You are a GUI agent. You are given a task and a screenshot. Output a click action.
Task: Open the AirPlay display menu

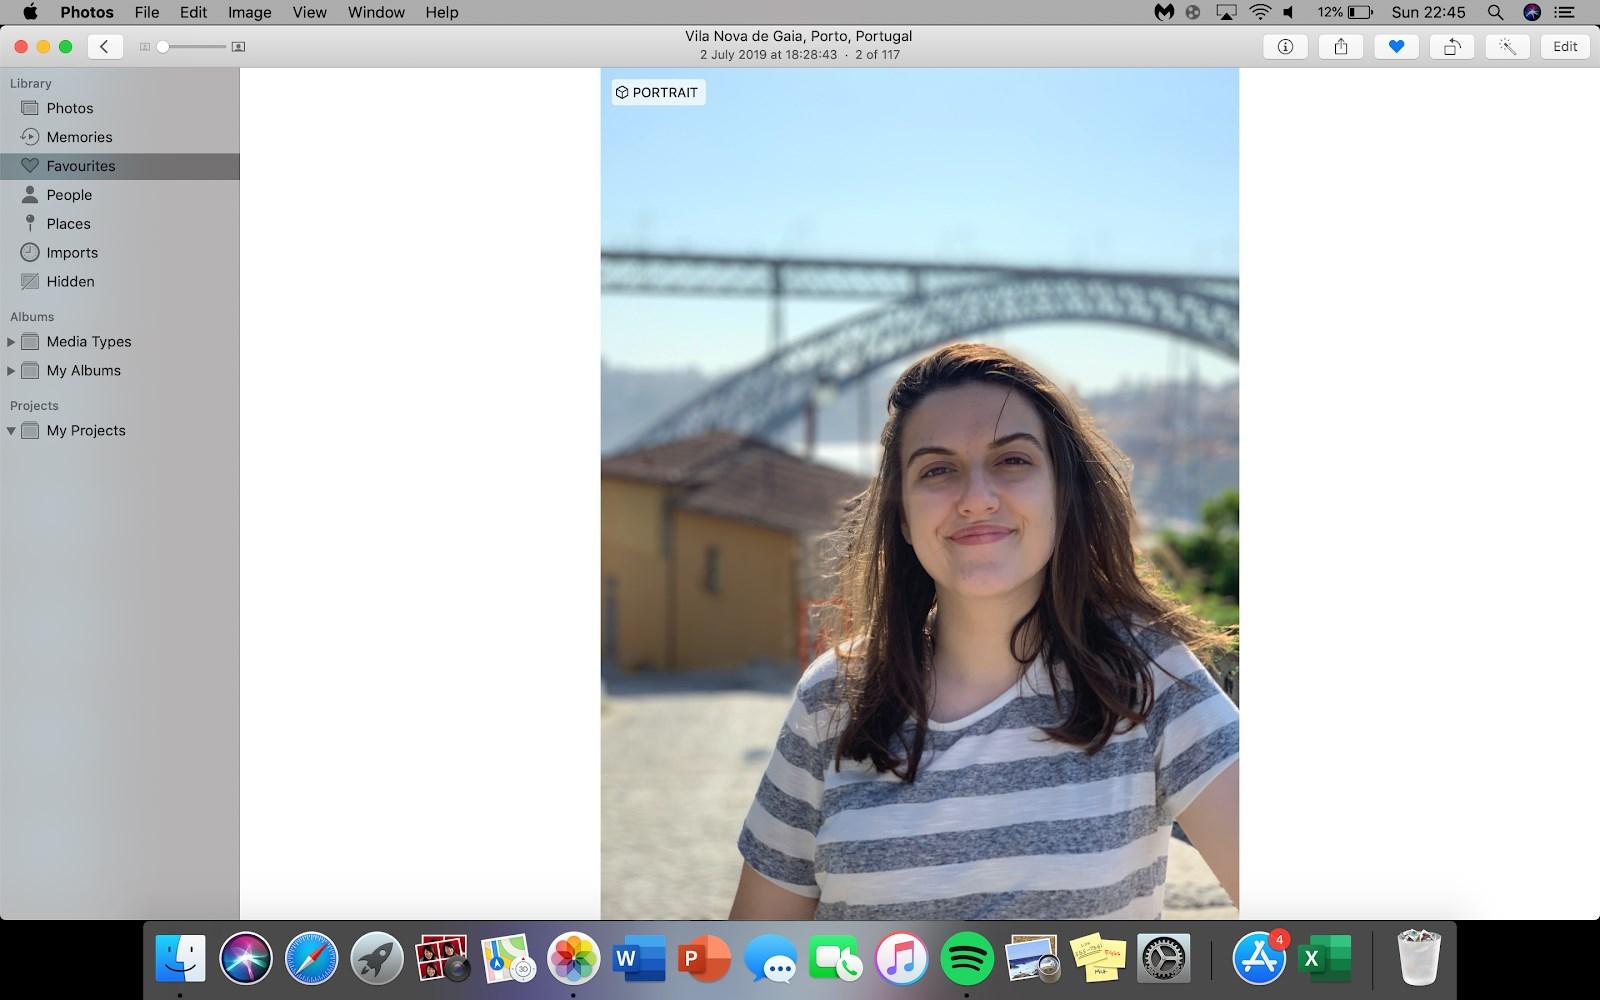[x=1227, y=12]
